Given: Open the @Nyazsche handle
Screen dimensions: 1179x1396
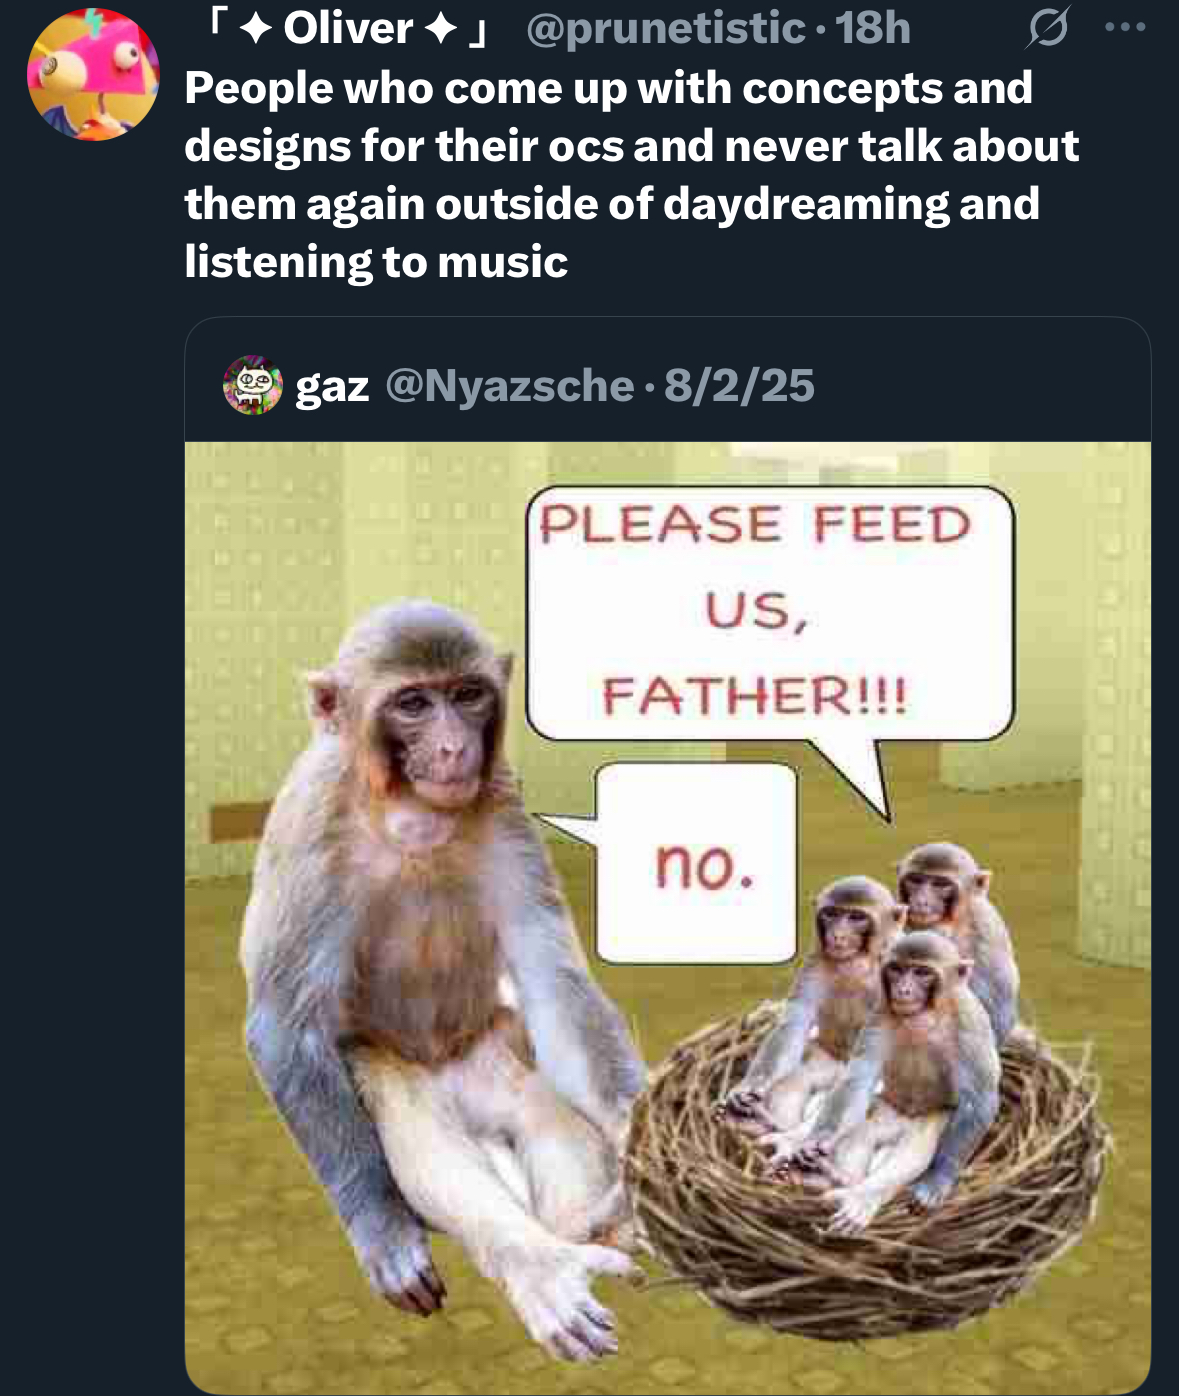Looking at the screenshot, I should (x=509, y=386).
